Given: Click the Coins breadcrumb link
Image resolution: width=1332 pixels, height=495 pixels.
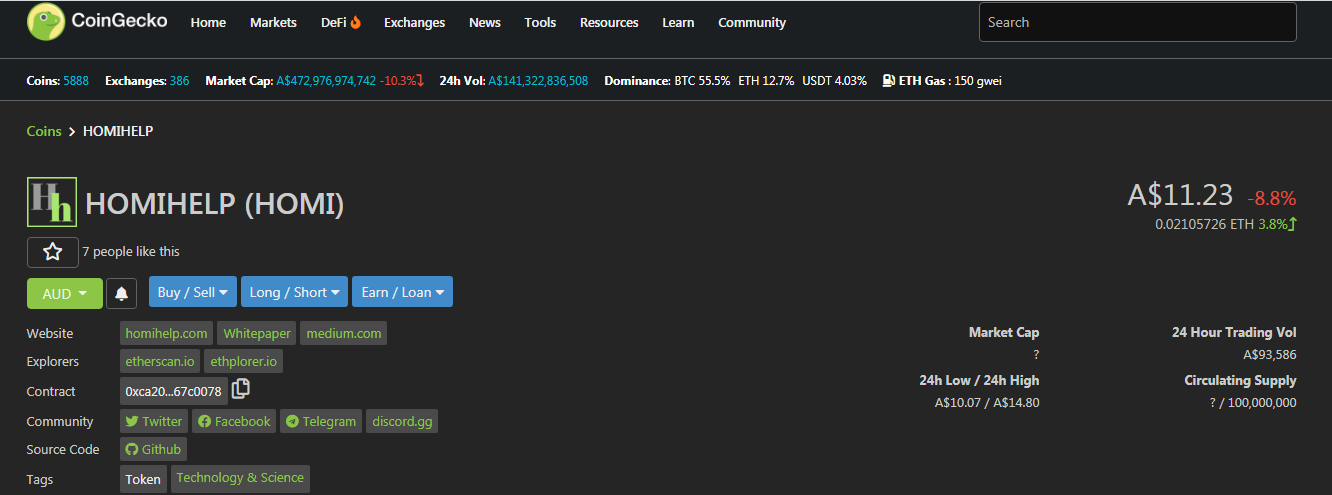Looking at the screenshot, I should pyautogui.click(x=44, y=131).
